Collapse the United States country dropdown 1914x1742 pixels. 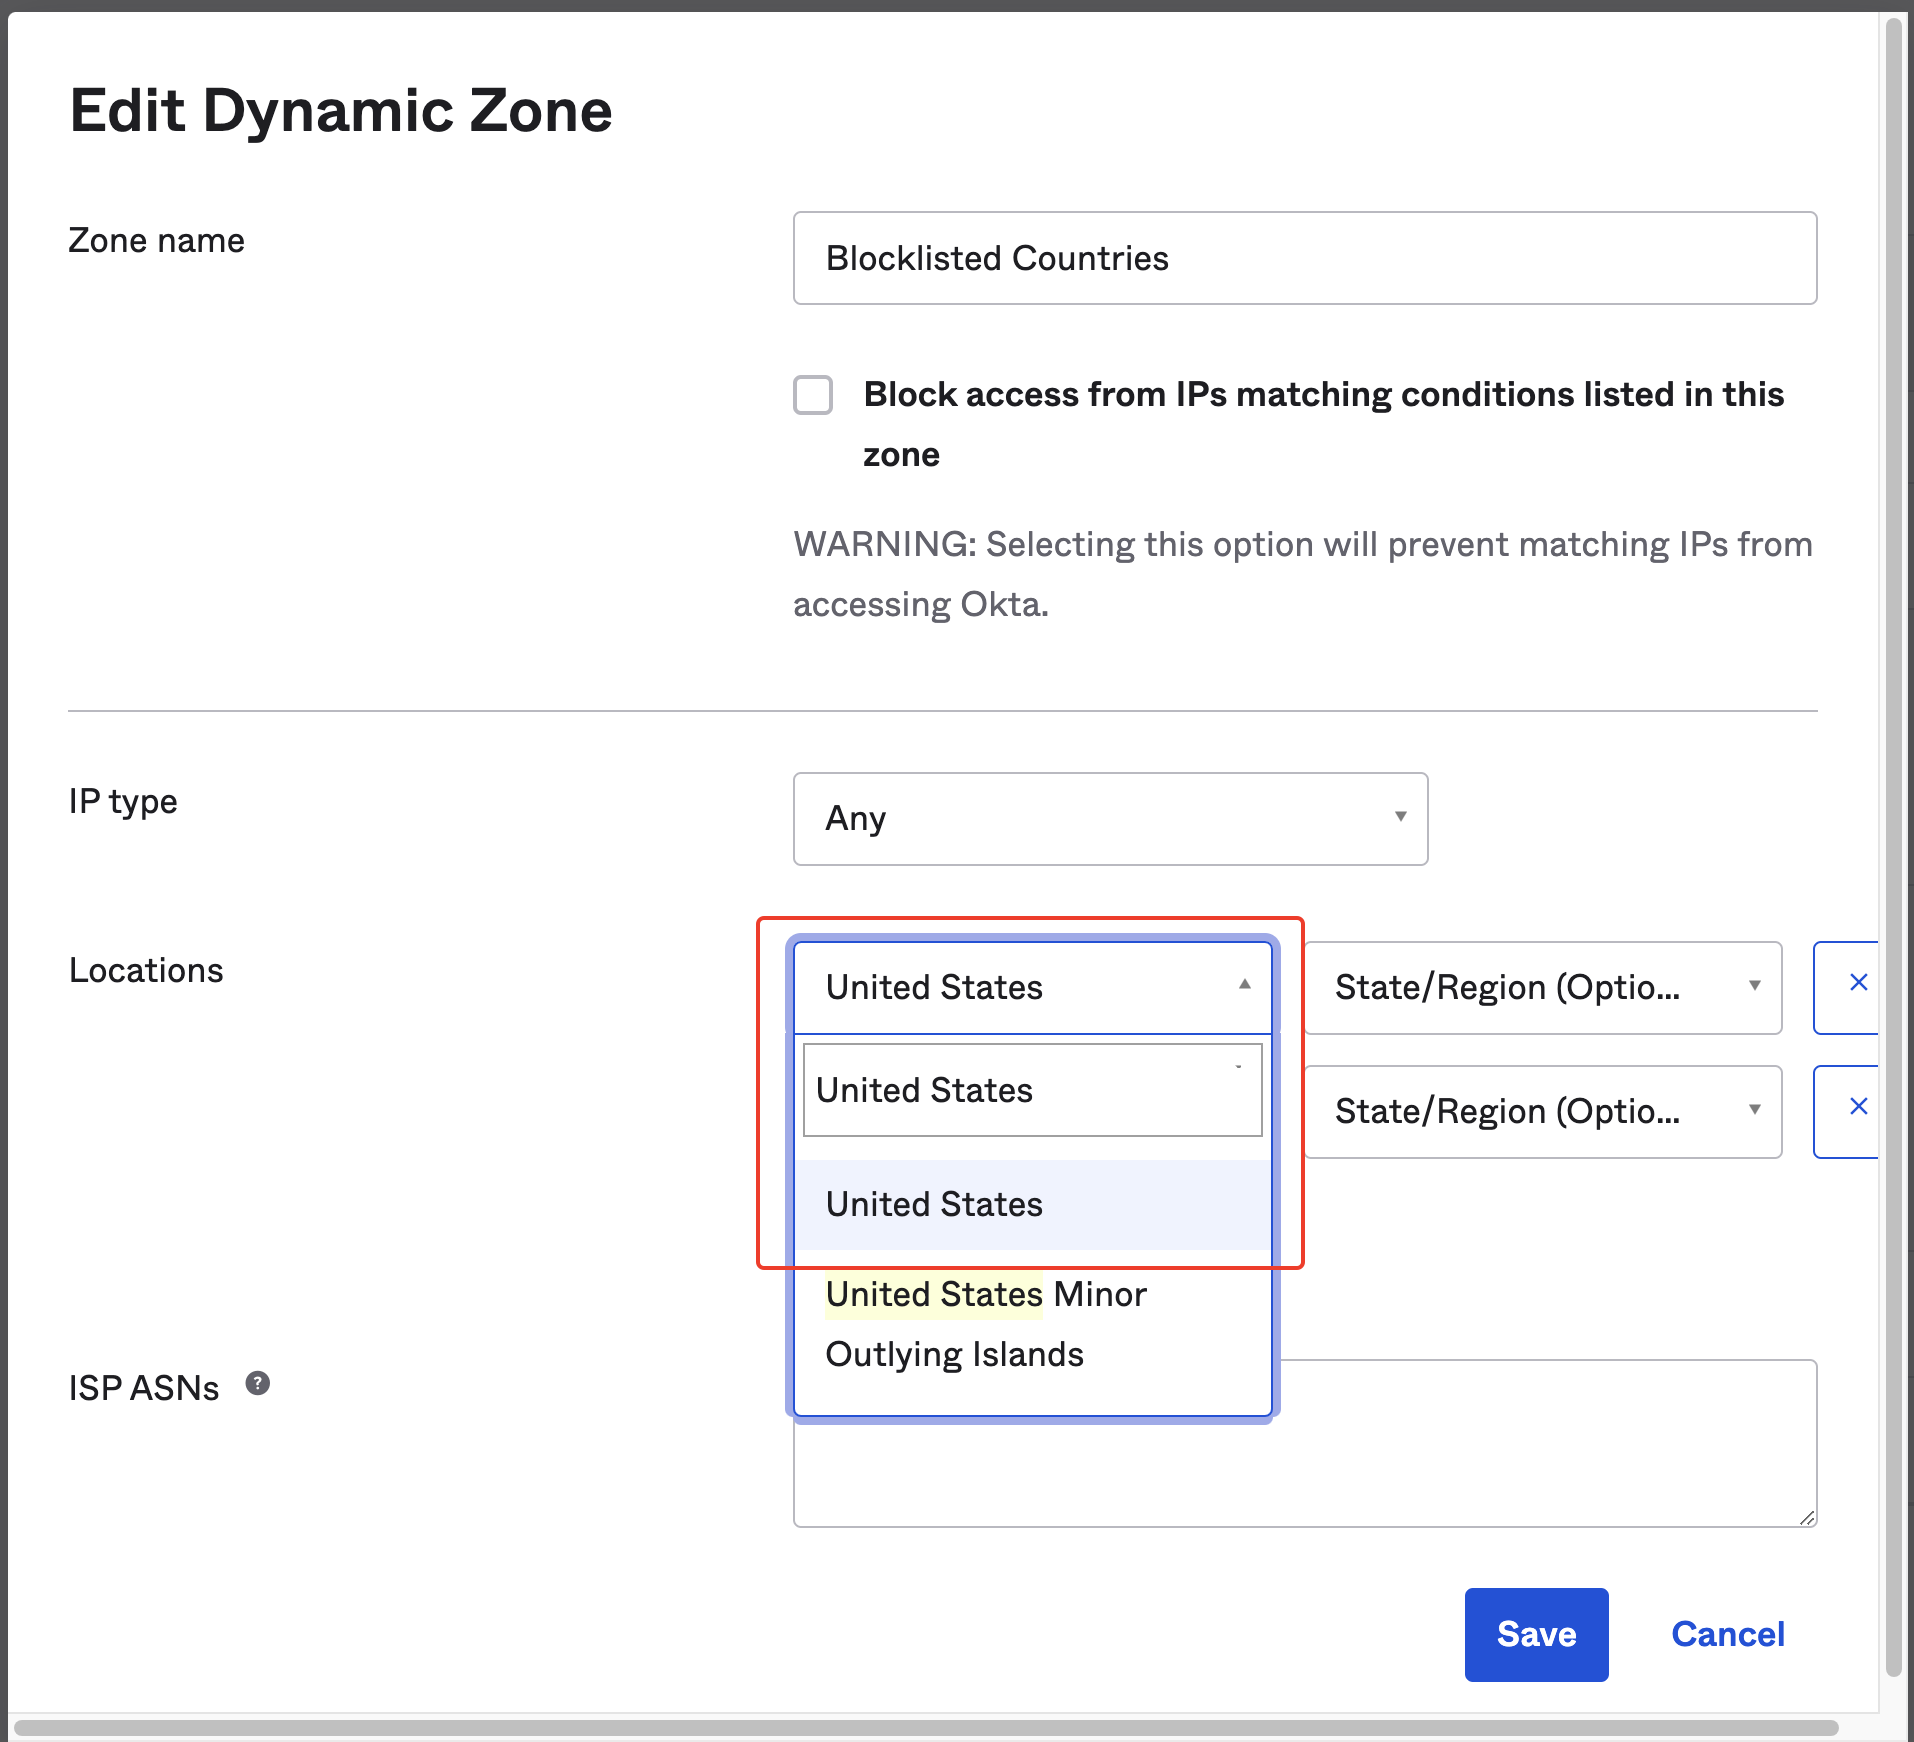[x=1033, y=987]
